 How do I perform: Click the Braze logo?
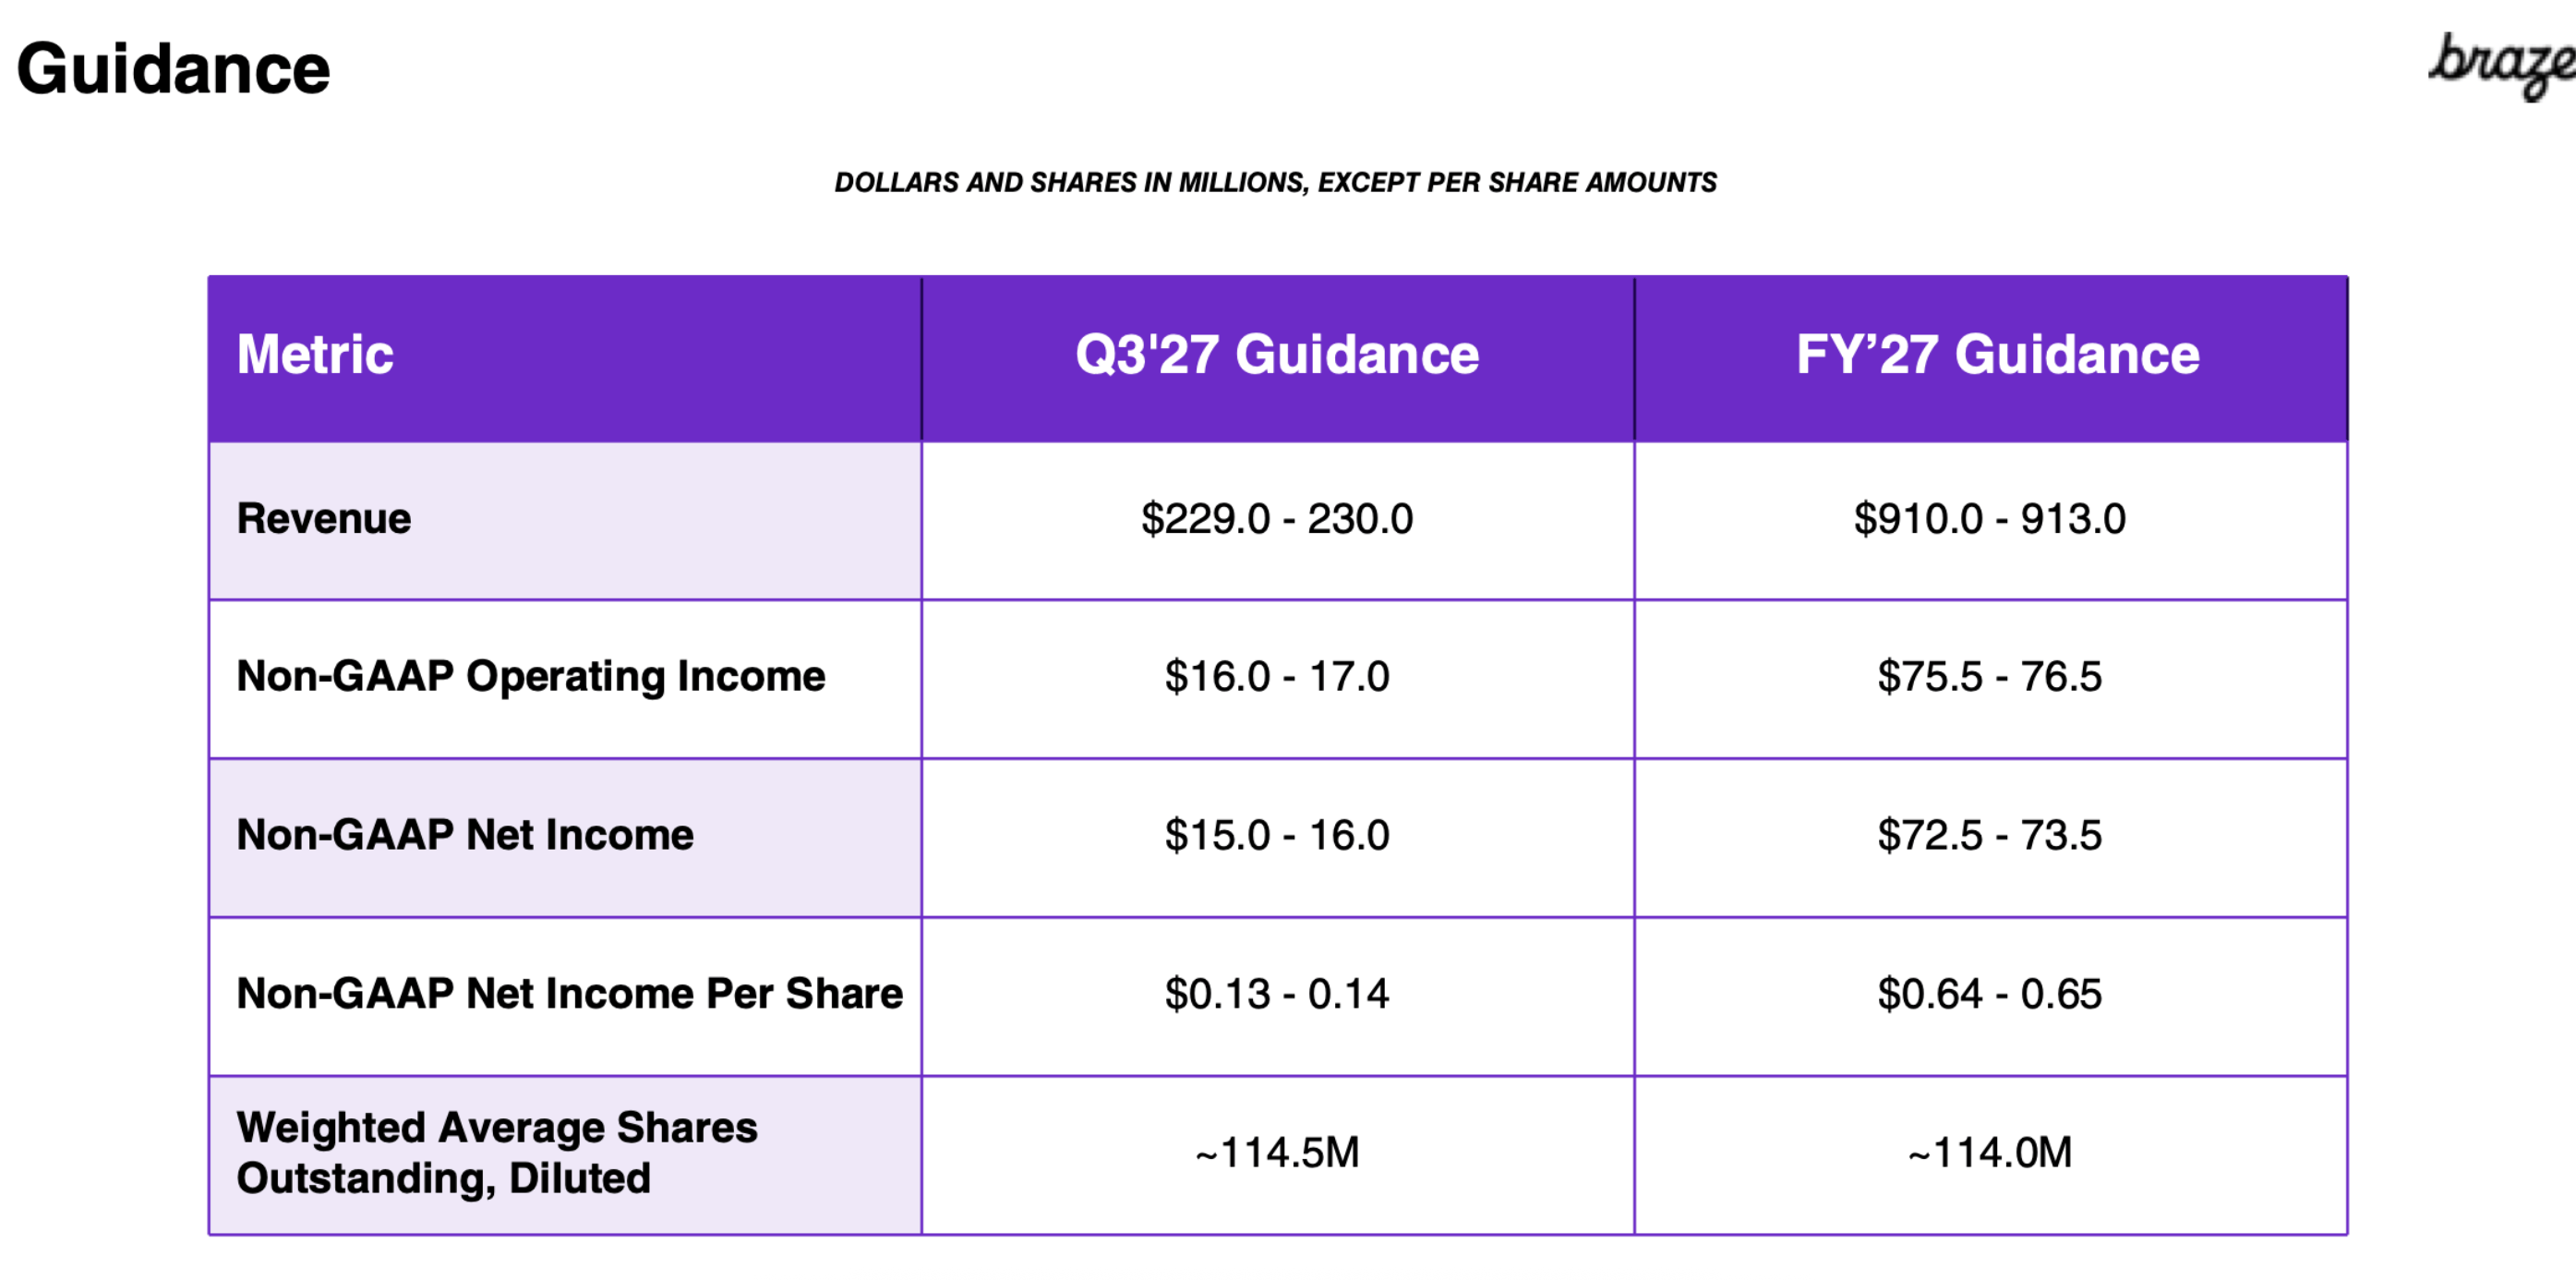2503,66
